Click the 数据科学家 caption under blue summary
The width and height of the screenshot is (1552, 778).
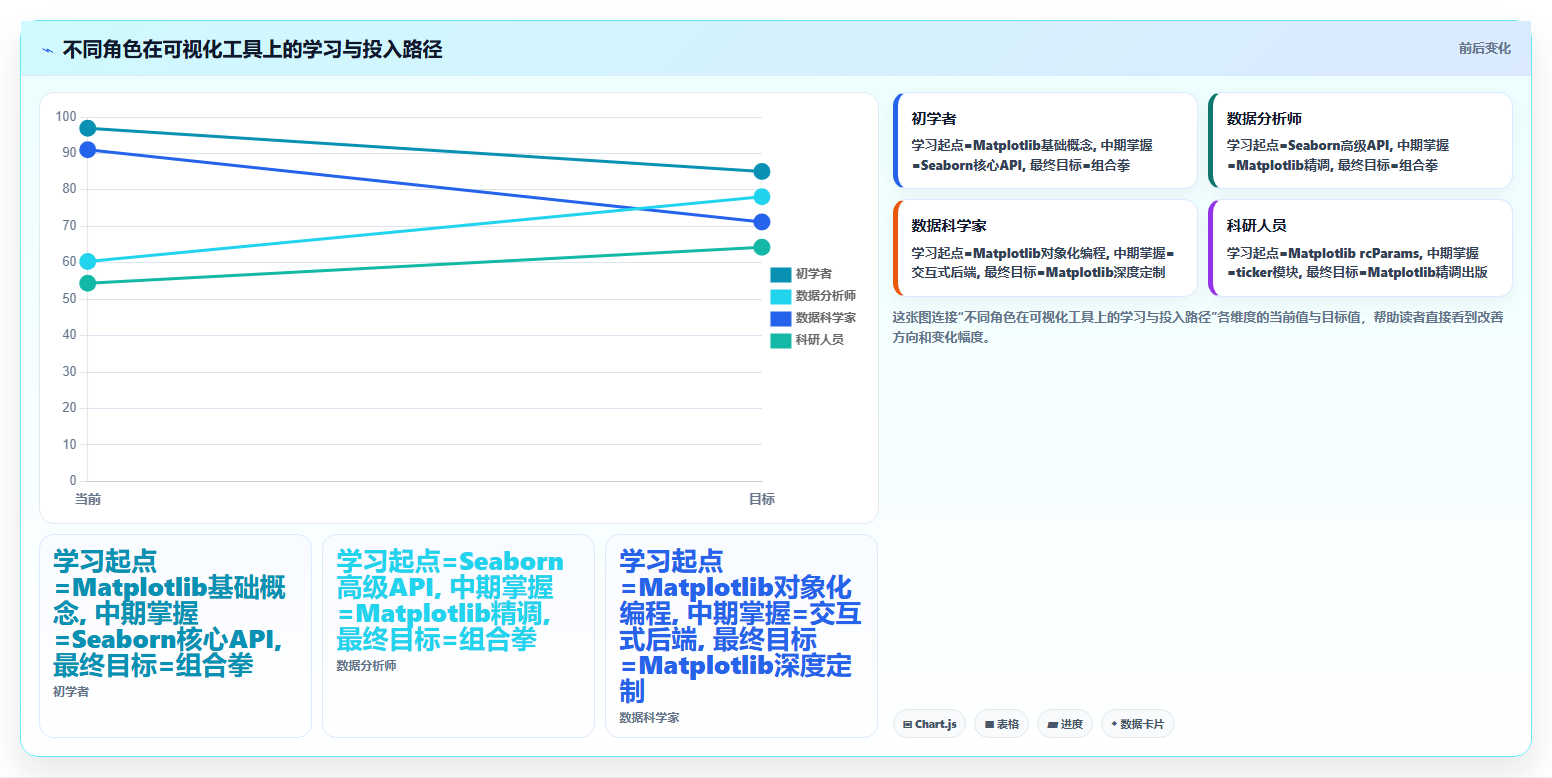[649, 717]
